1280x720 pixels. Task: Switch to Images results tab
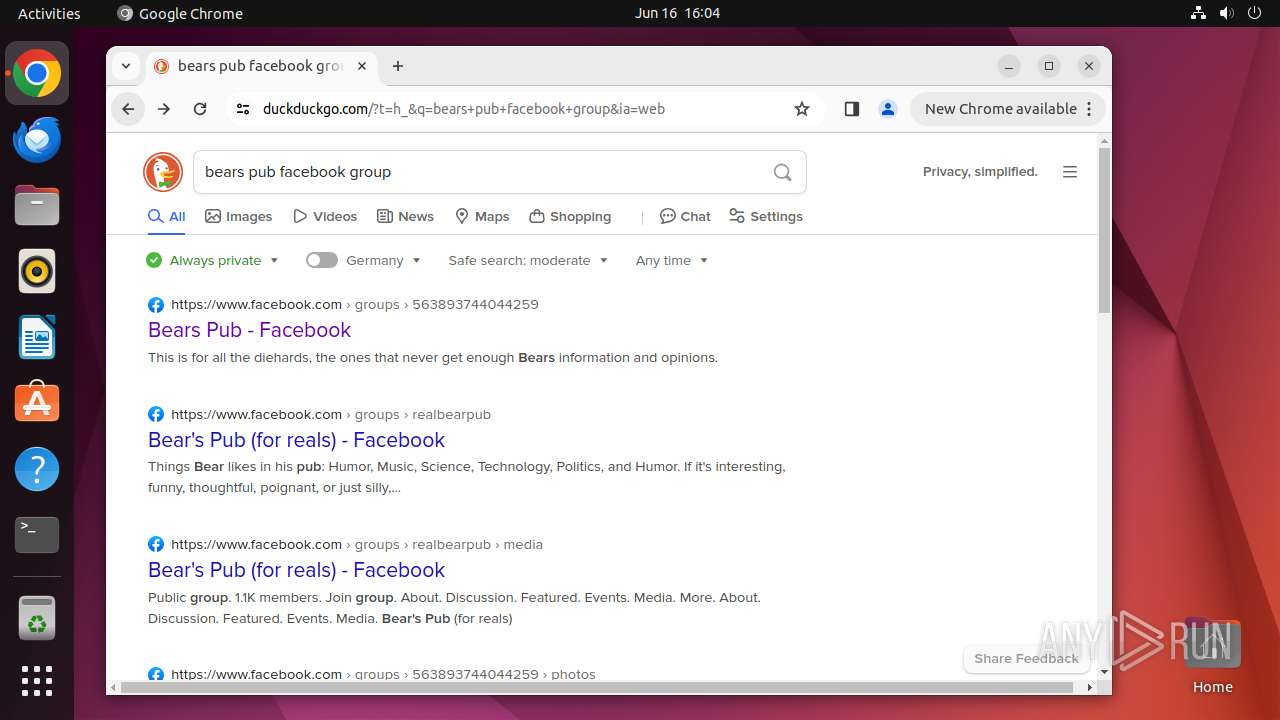(239, 216)
